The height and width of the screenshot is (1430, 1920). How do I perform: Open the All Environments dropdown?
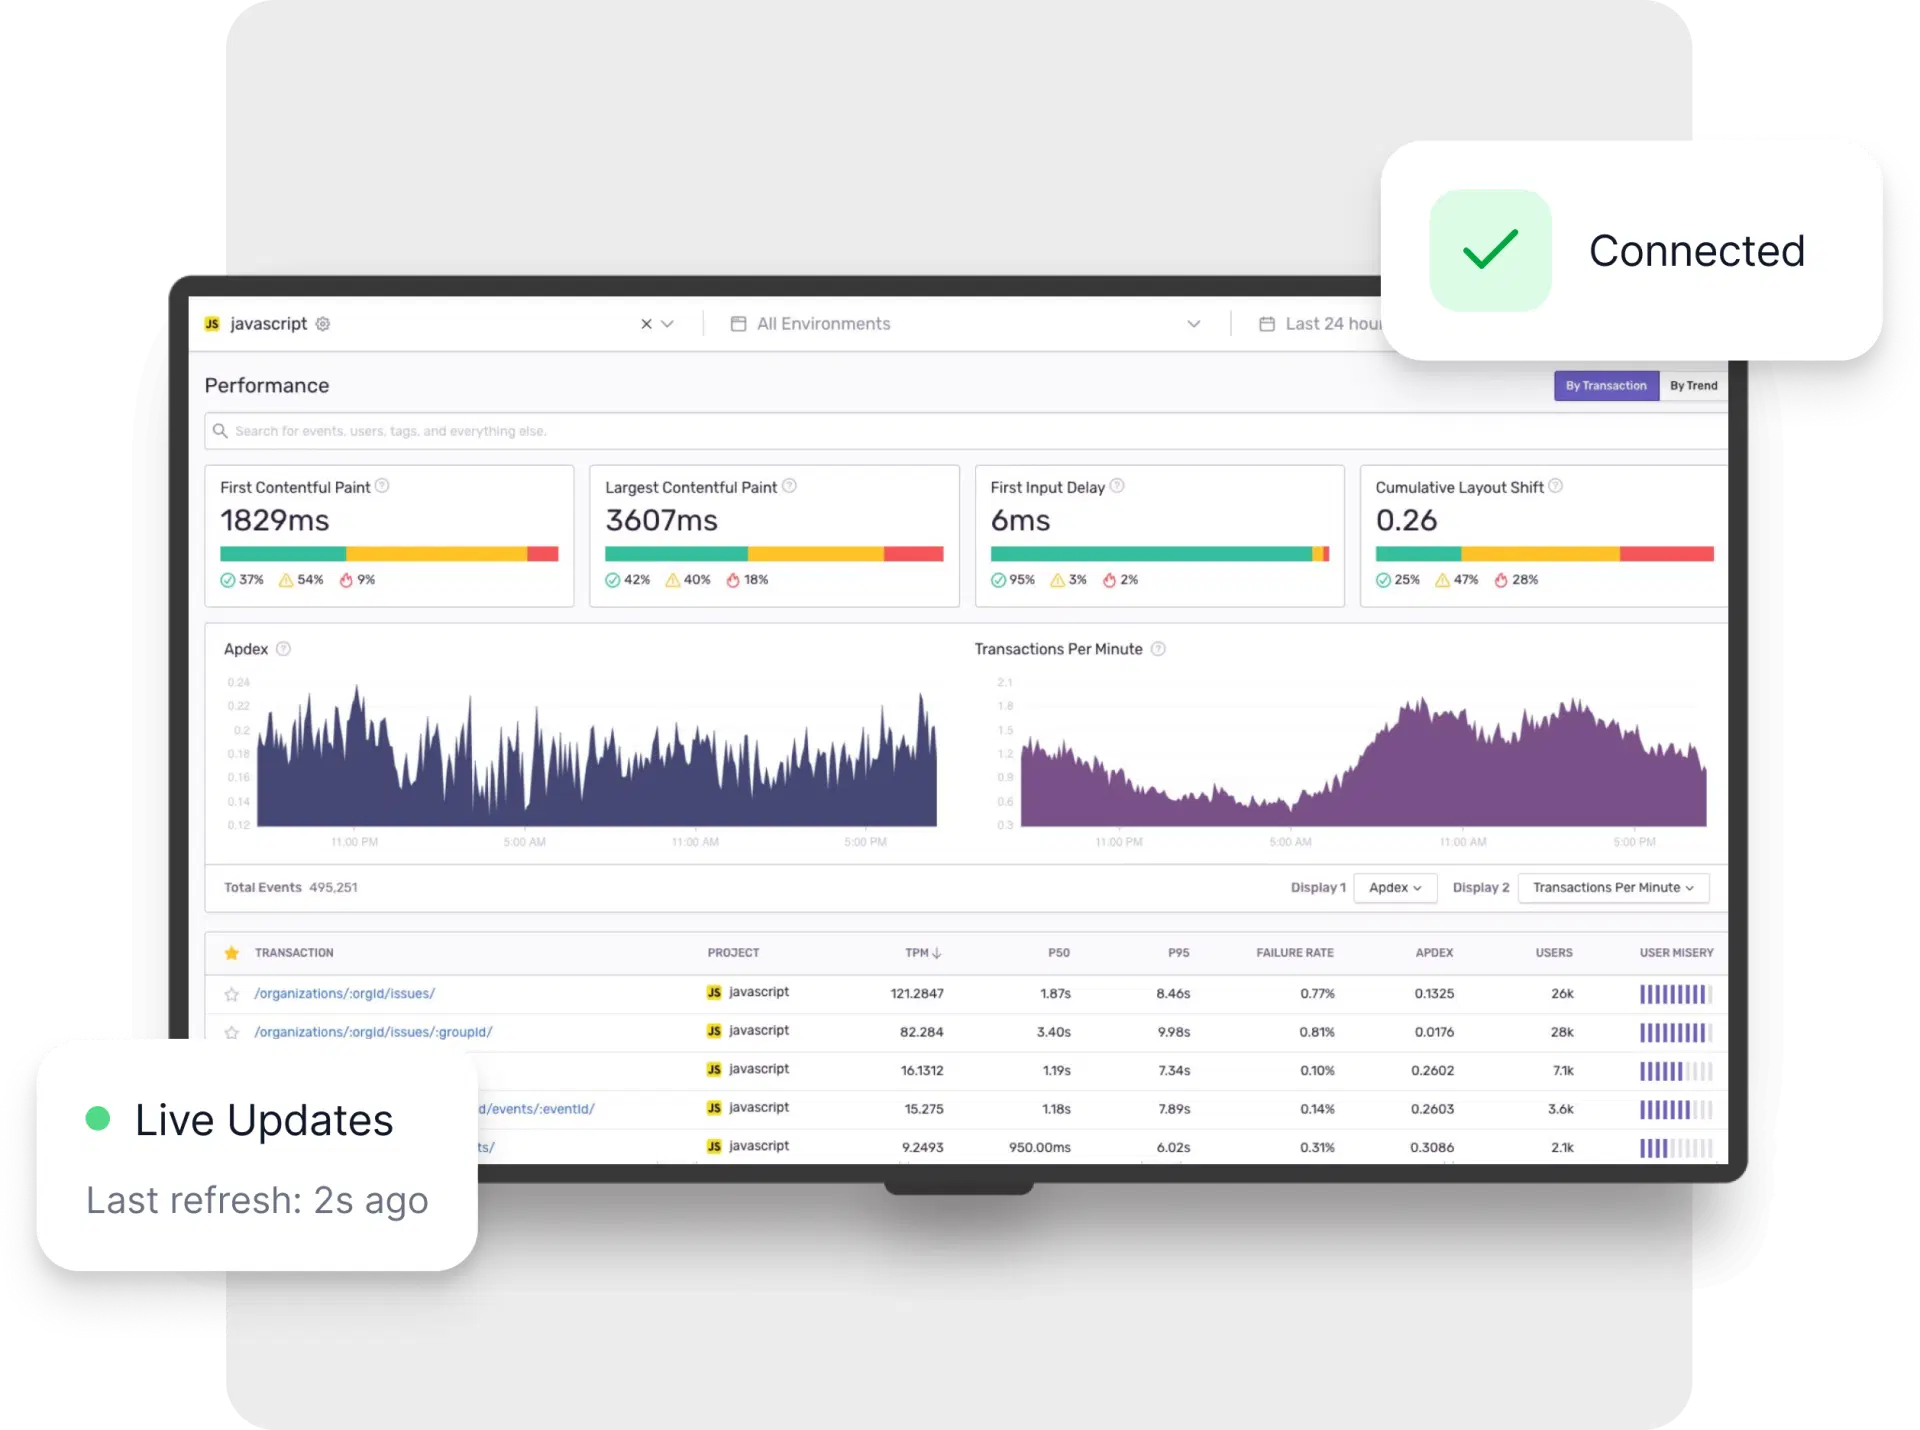click(x=1194, y=324)
